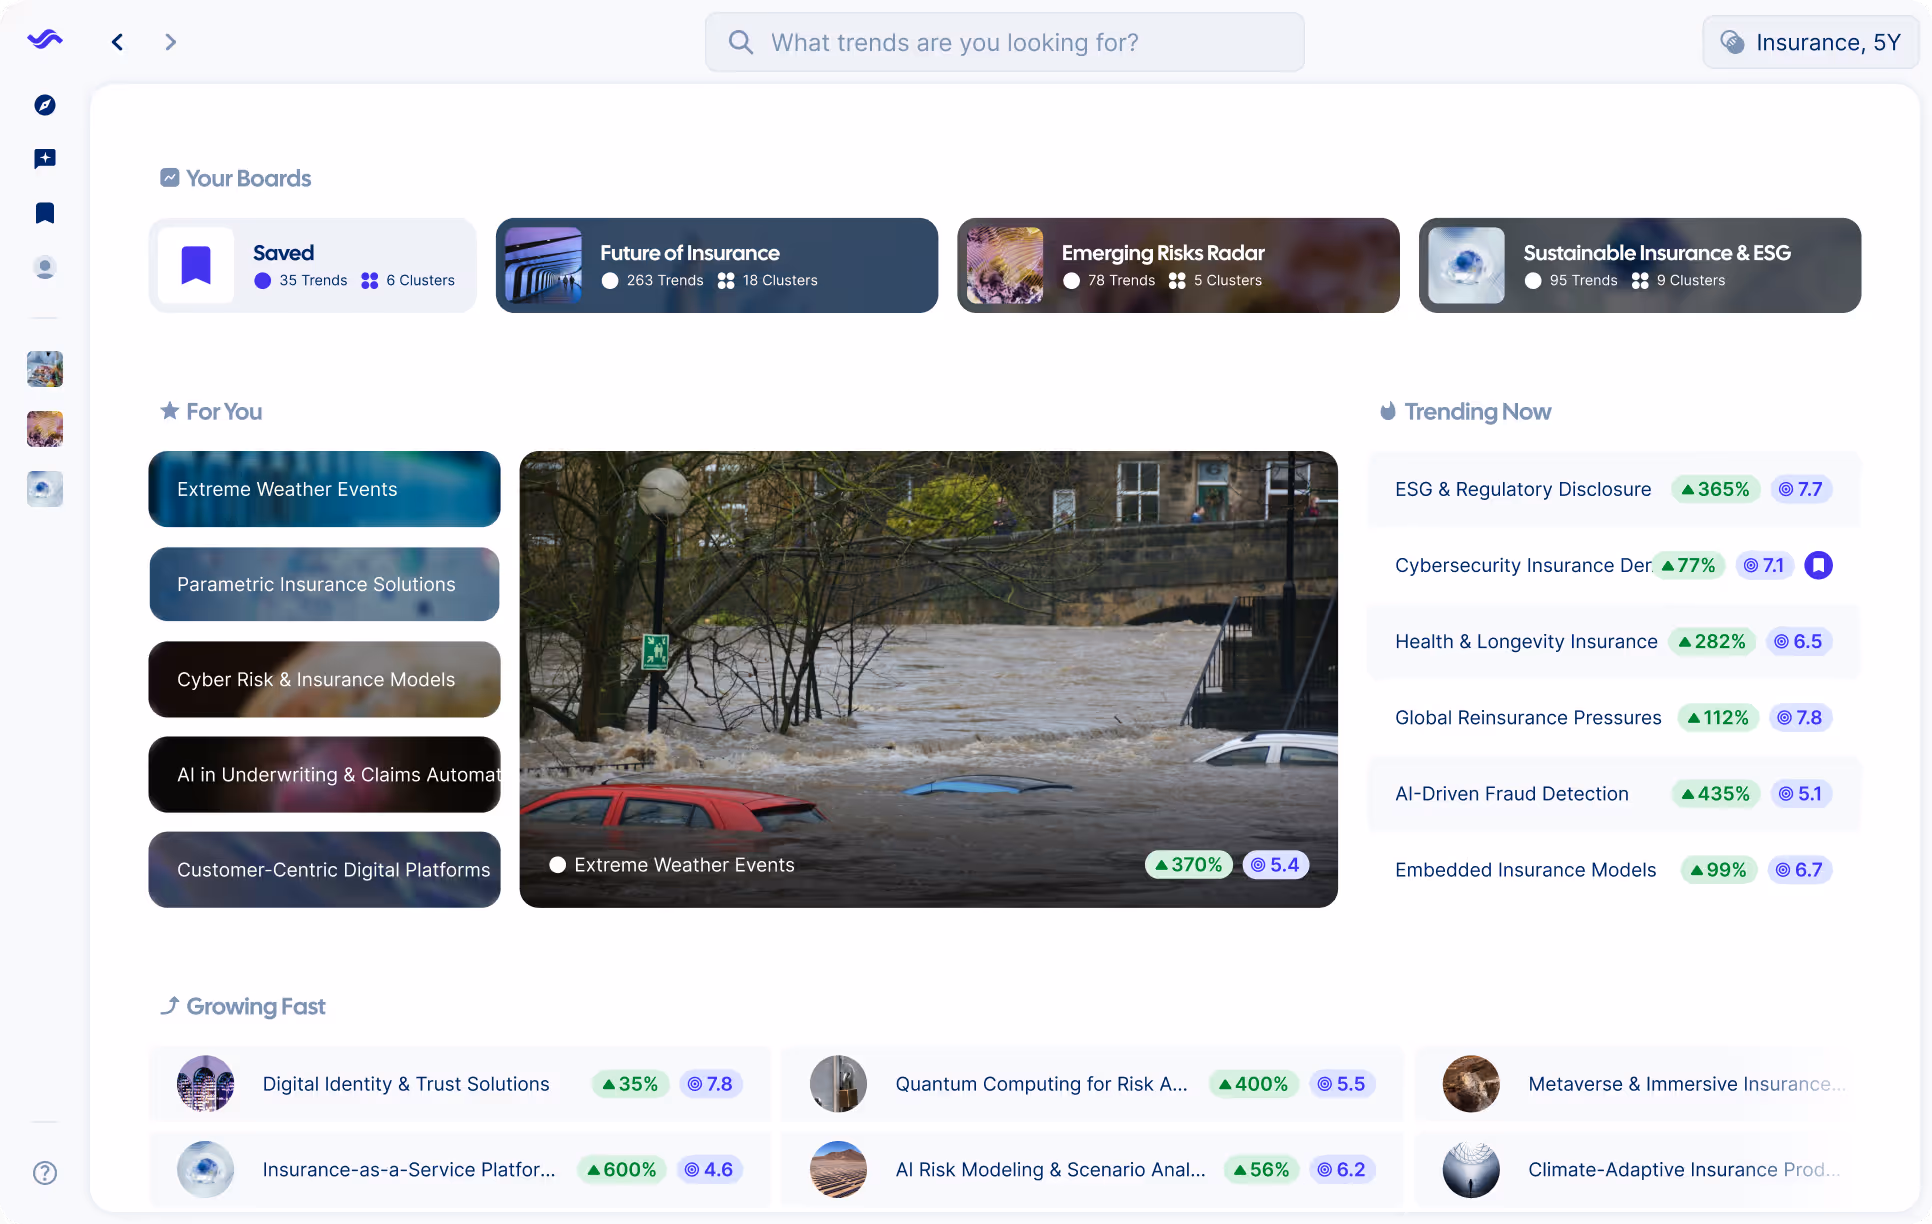Click the search magnifier icon

tap(740, 42)
